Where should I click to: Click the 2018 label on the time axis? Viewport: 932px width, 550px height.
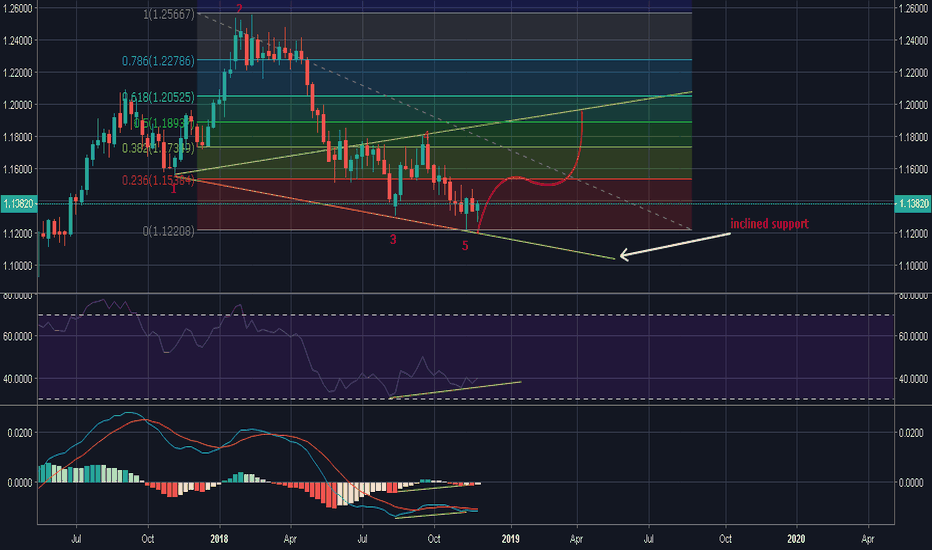tap(219, 539)
